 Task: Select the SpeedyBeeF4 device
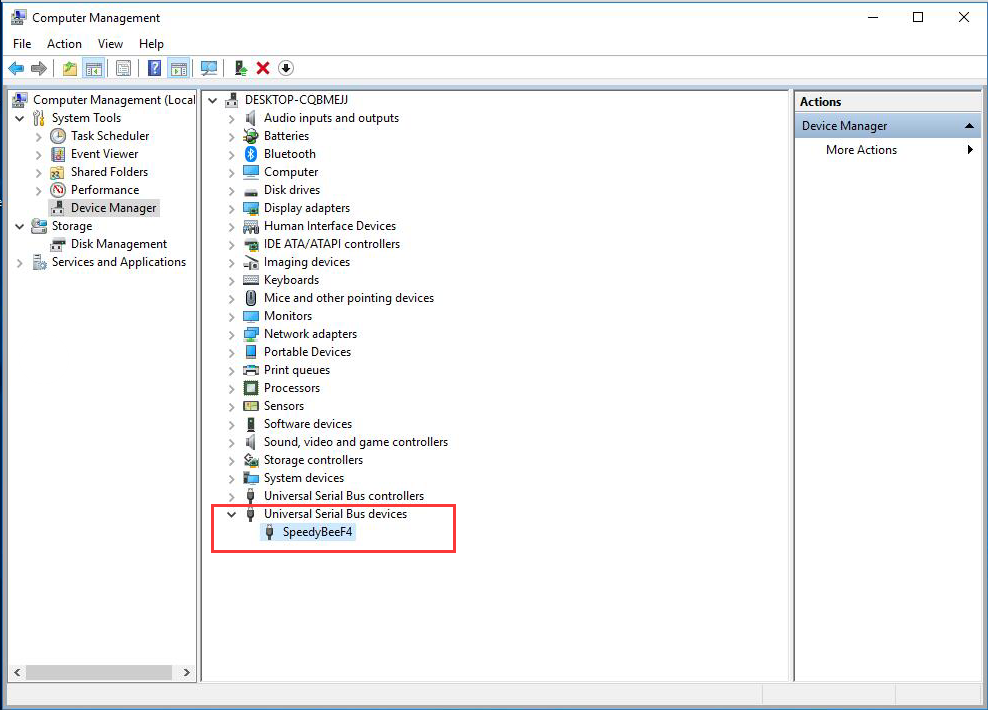point(318,532)
